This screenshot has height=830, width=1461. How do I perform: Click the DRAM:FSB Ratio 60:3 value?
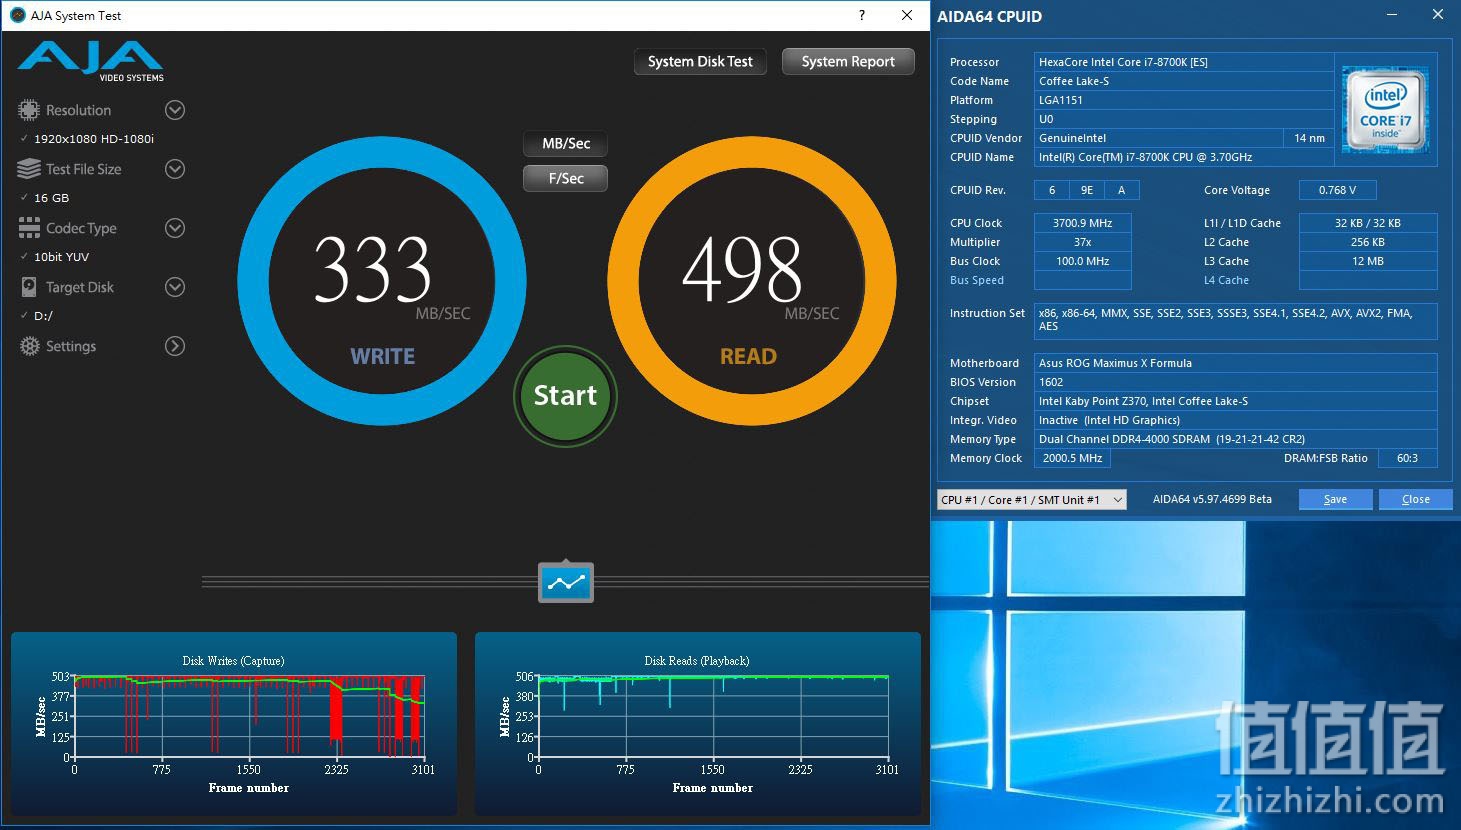[1407, 458]
